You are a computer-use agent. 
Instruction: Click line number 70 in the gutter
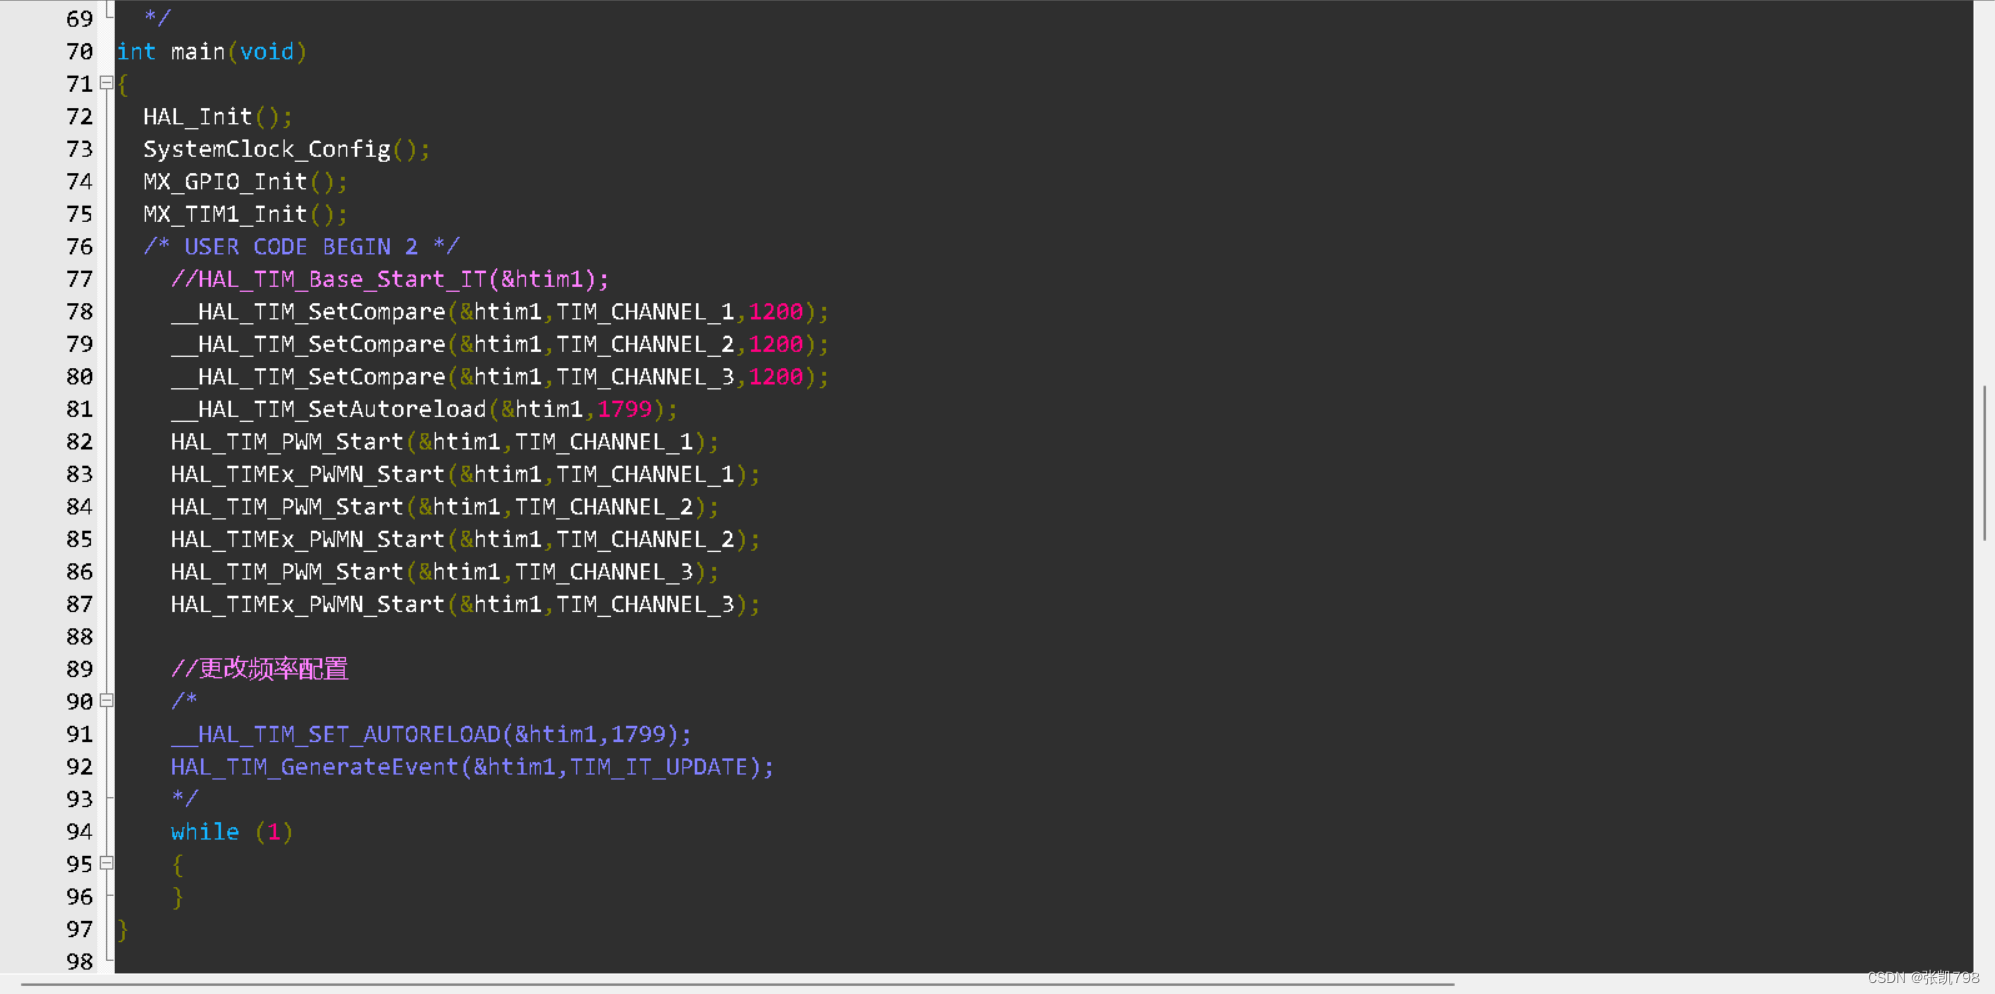point(79,52)
